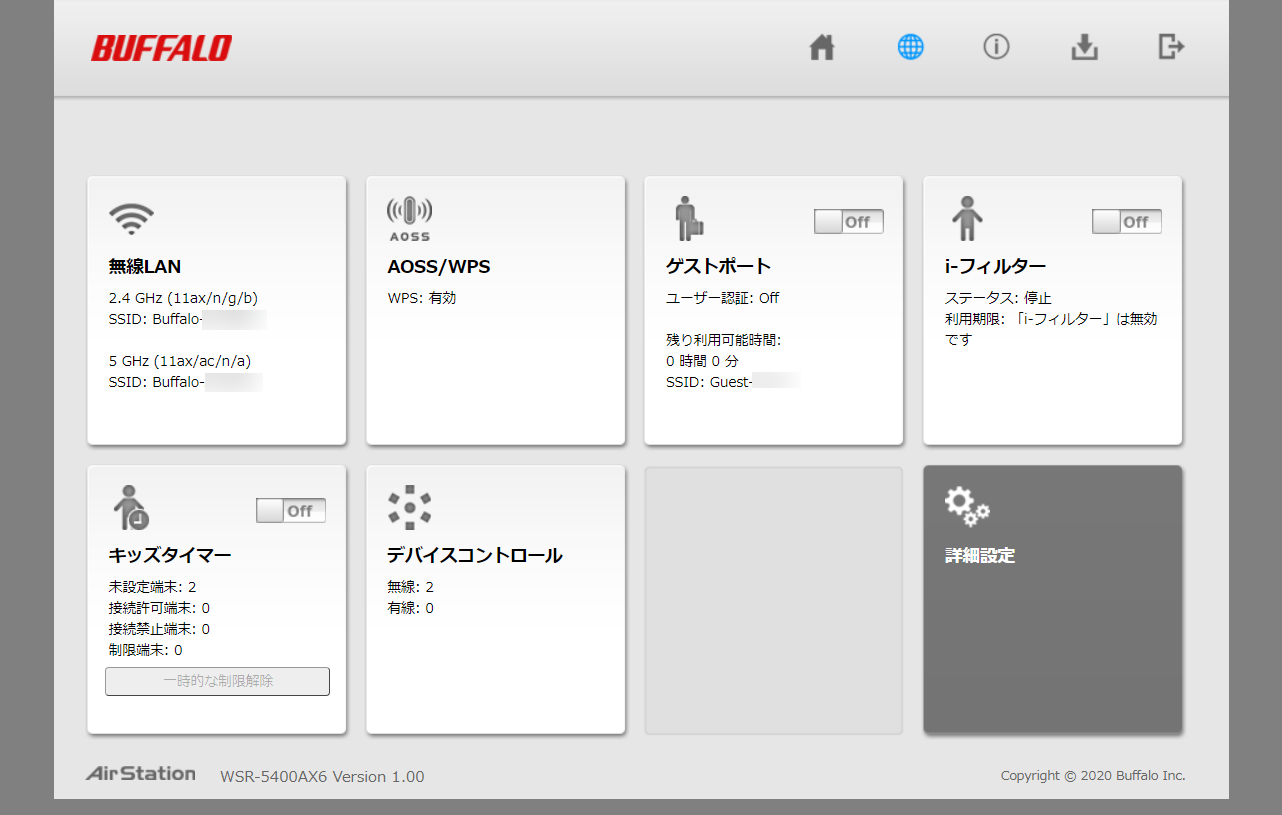Click the 5 GHz (11ax/ac/n/a) text
The width and height of the screenshot is (1282, 815).
pyautogui.click(x=180, y=361)
